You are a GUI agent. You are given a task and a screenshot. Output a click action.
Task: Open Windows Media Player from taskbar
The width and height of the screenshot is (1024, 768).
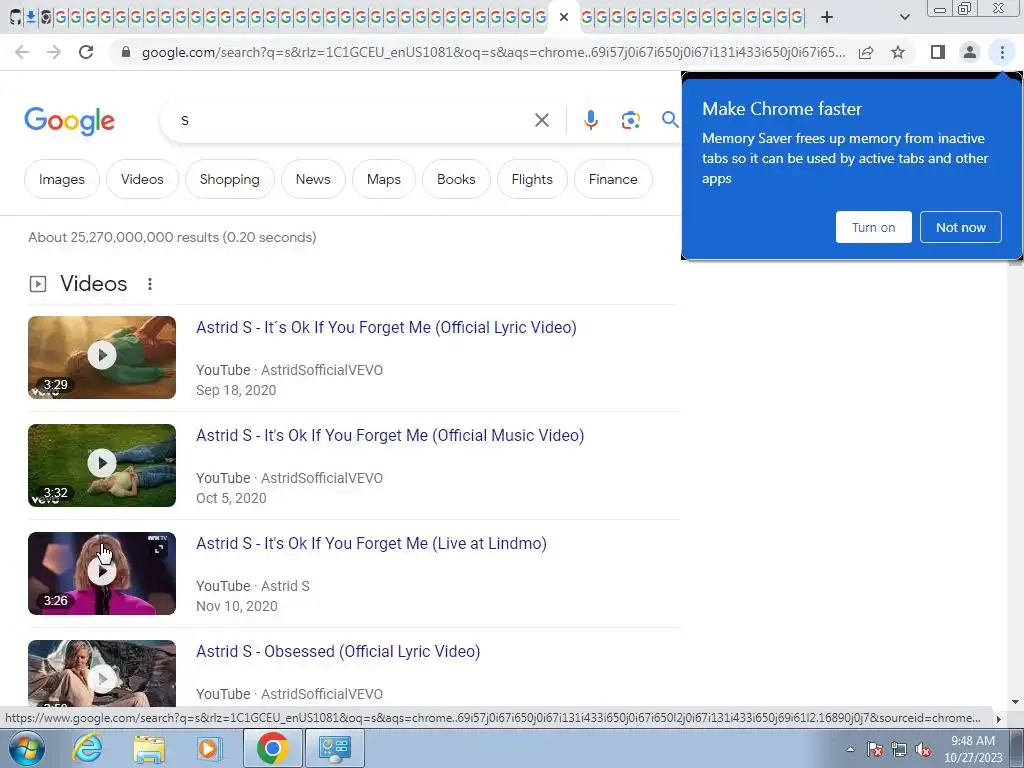210,748
